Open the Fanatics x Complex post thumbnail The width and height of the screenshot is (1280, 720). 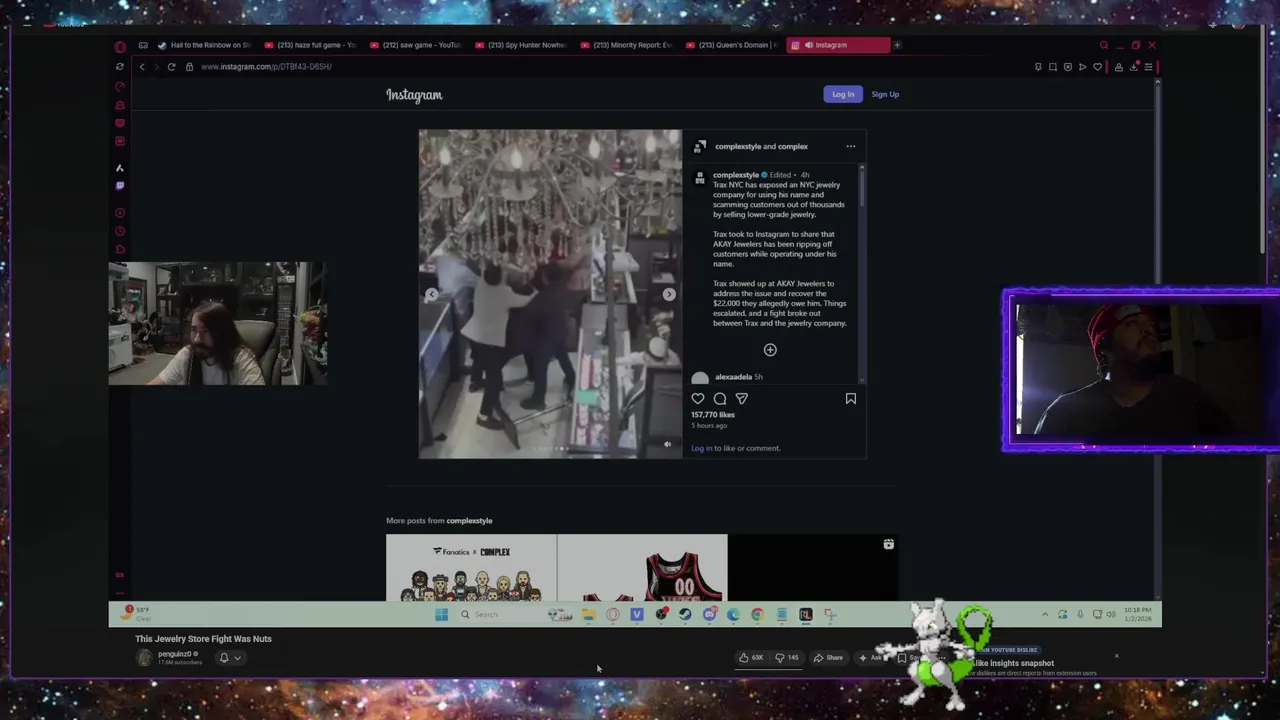(471, 568)
